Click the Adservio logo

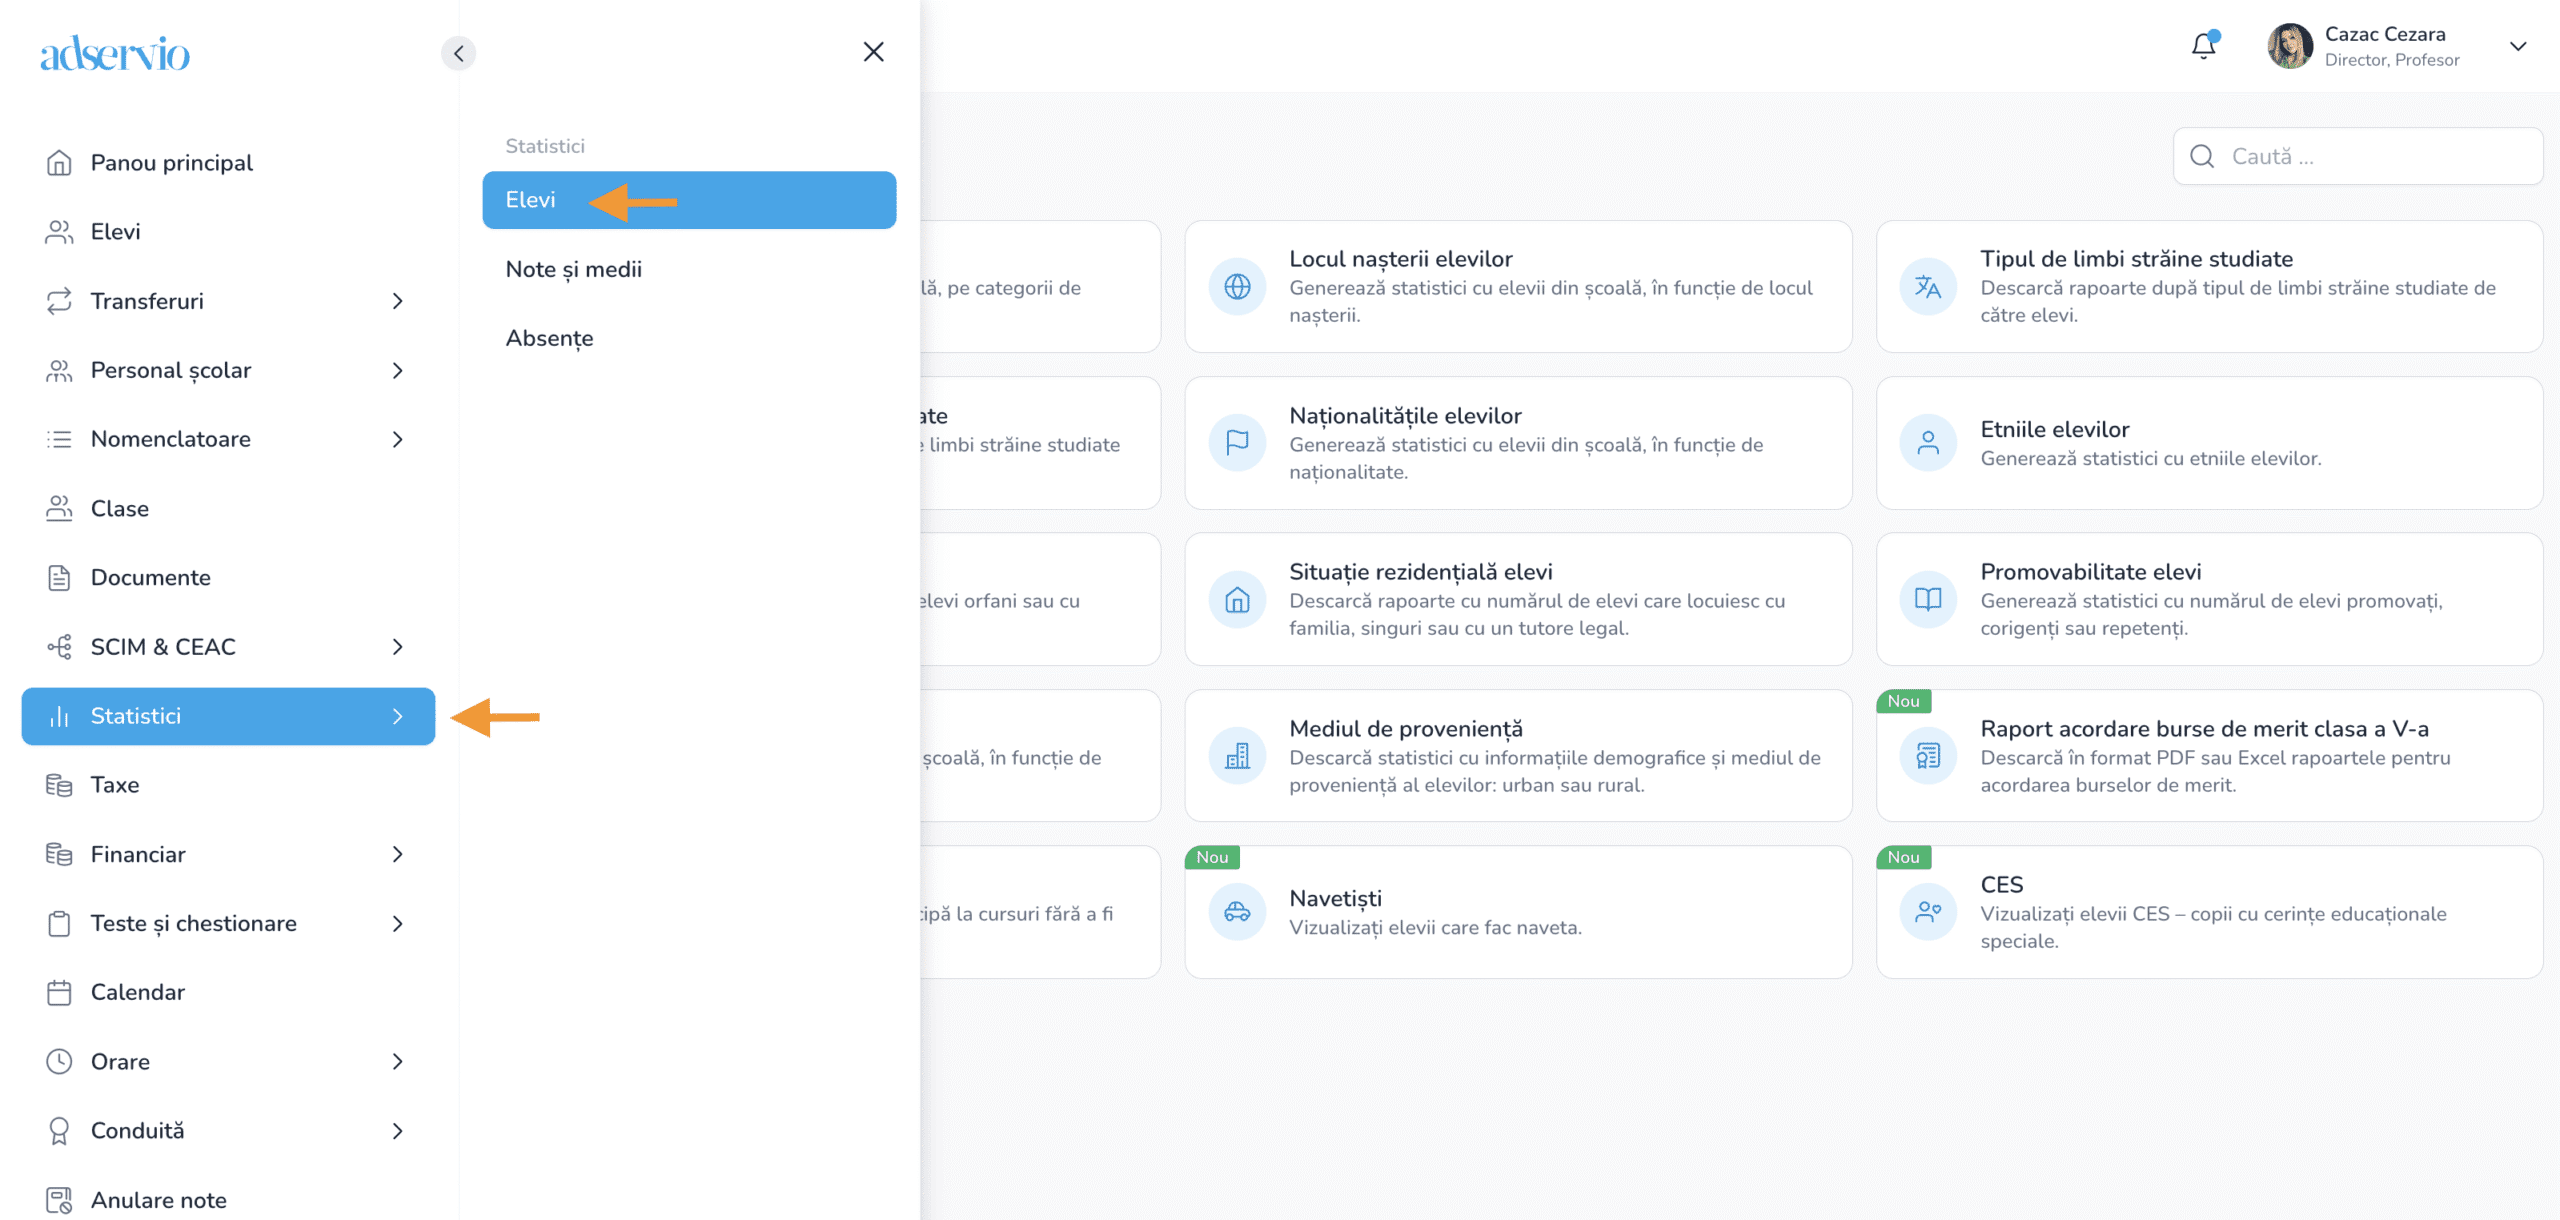point(115,53)
